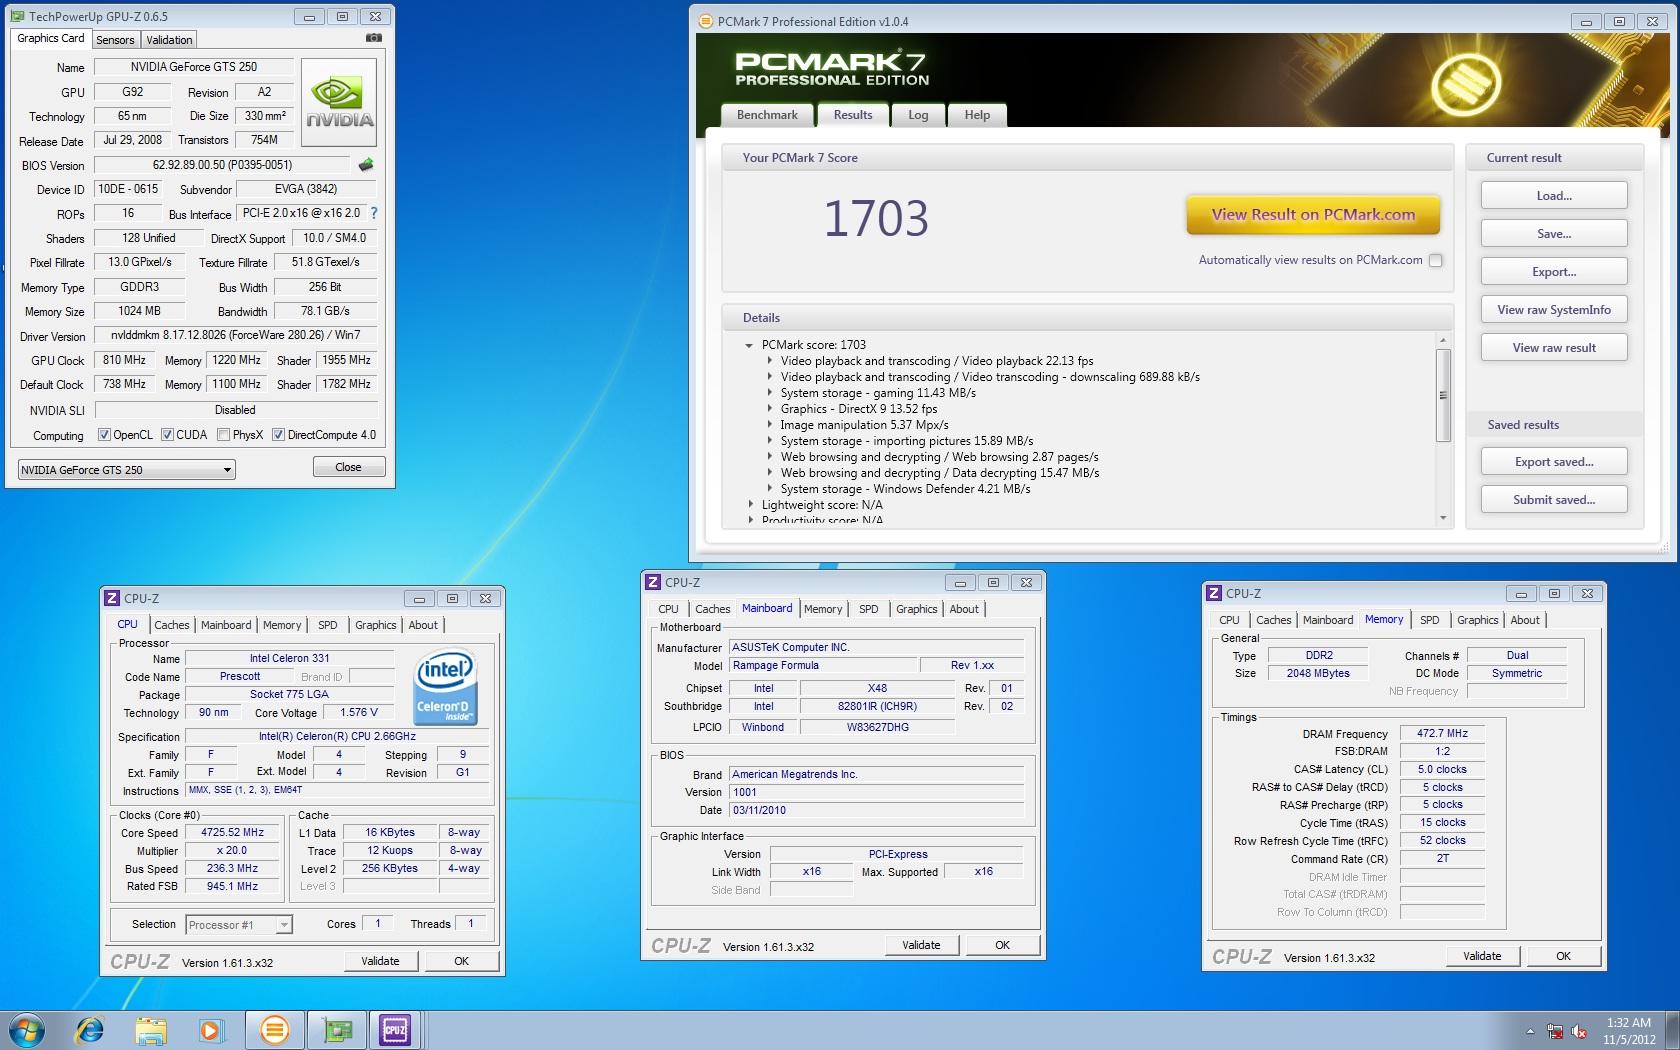Click DRAM Frequency value 472.7 MHz

tap(1442, 733)
